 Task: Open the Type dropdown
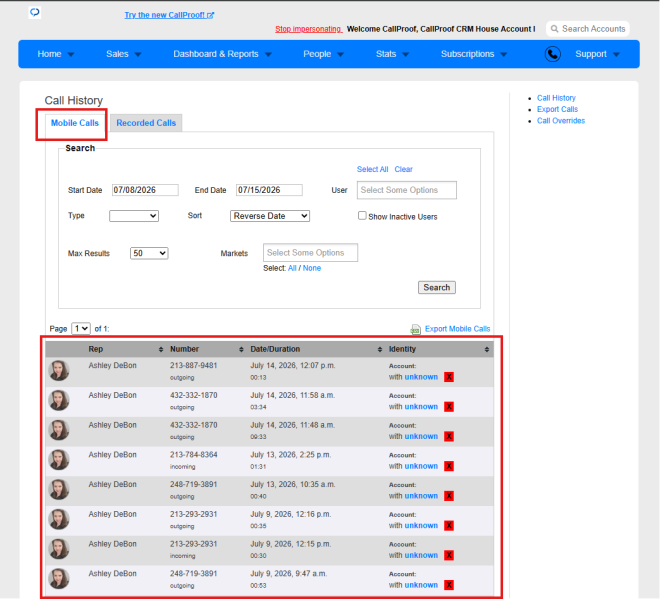(134, 216)
